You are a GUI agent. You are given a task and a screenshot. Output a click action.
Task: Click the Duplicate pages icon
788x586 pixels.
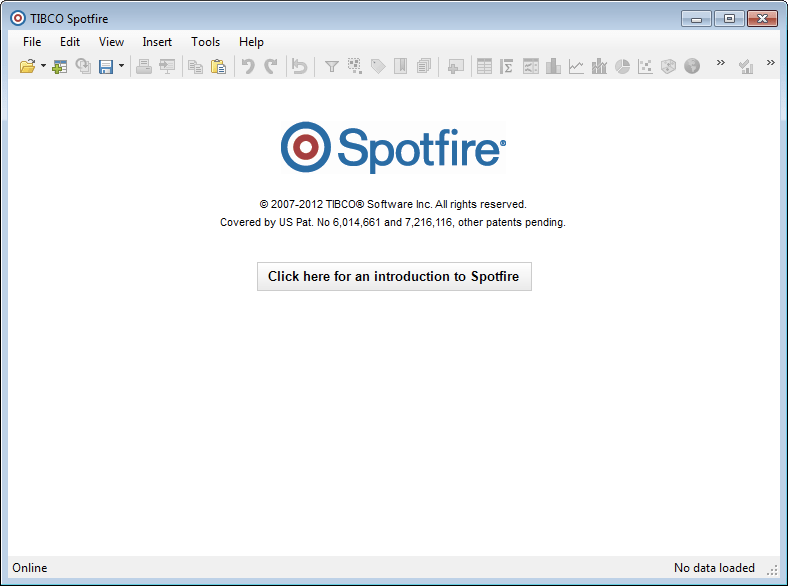[424, 66]
